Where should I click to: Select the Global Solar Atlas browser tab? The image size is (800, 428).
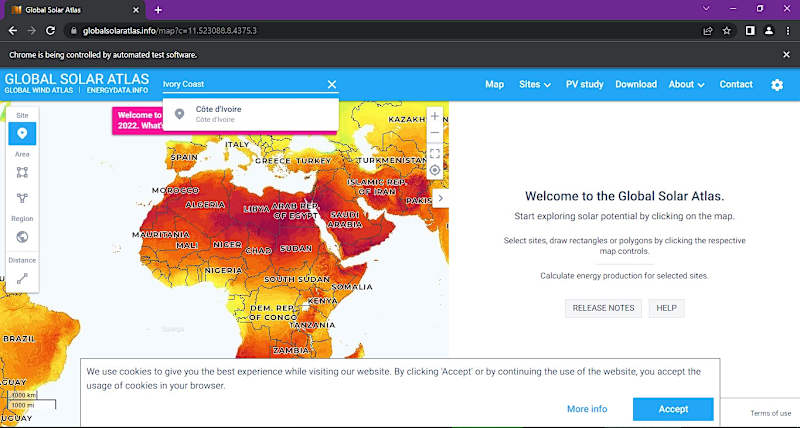pyautogui.click(x=76, y=10)
